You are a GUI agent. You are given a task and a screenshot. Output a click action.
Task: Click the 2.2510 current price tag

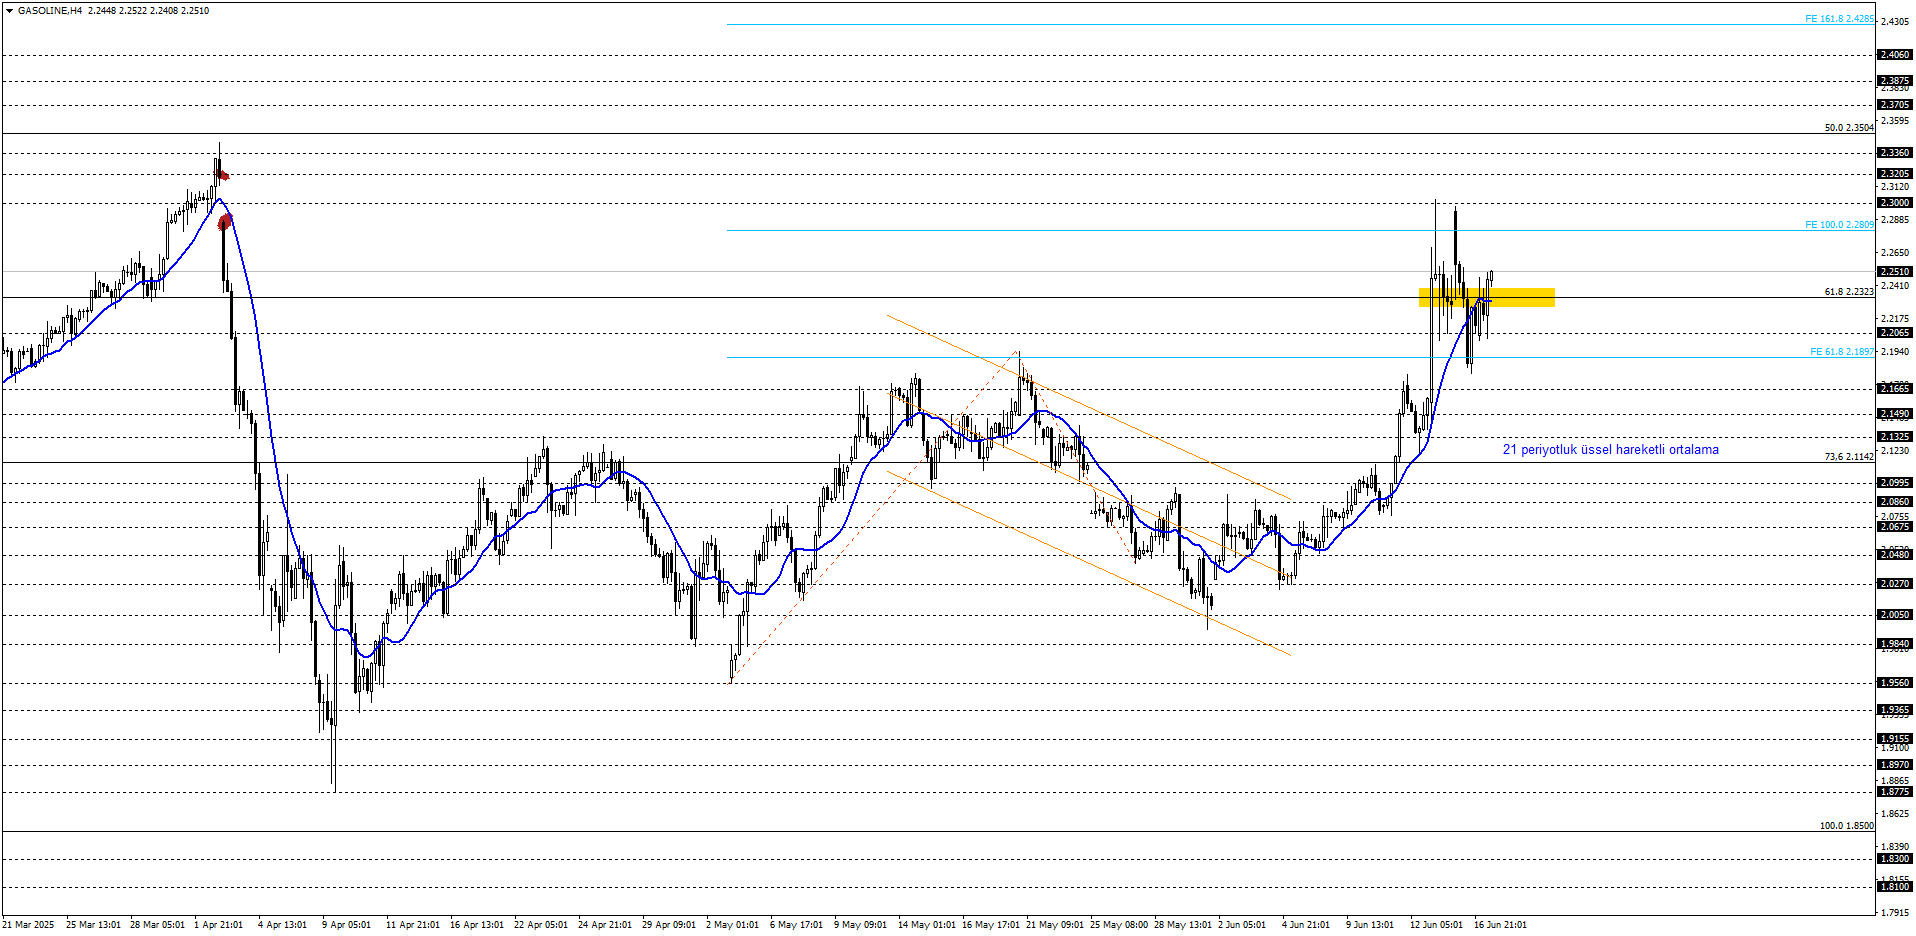point(1895,272)
